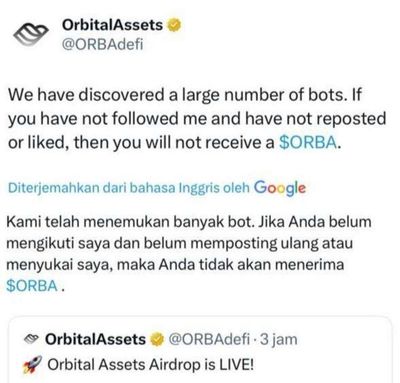Open the @ORBAdefi handle under the name
This screenshot has height=383, width=400.
click(103, 44)
